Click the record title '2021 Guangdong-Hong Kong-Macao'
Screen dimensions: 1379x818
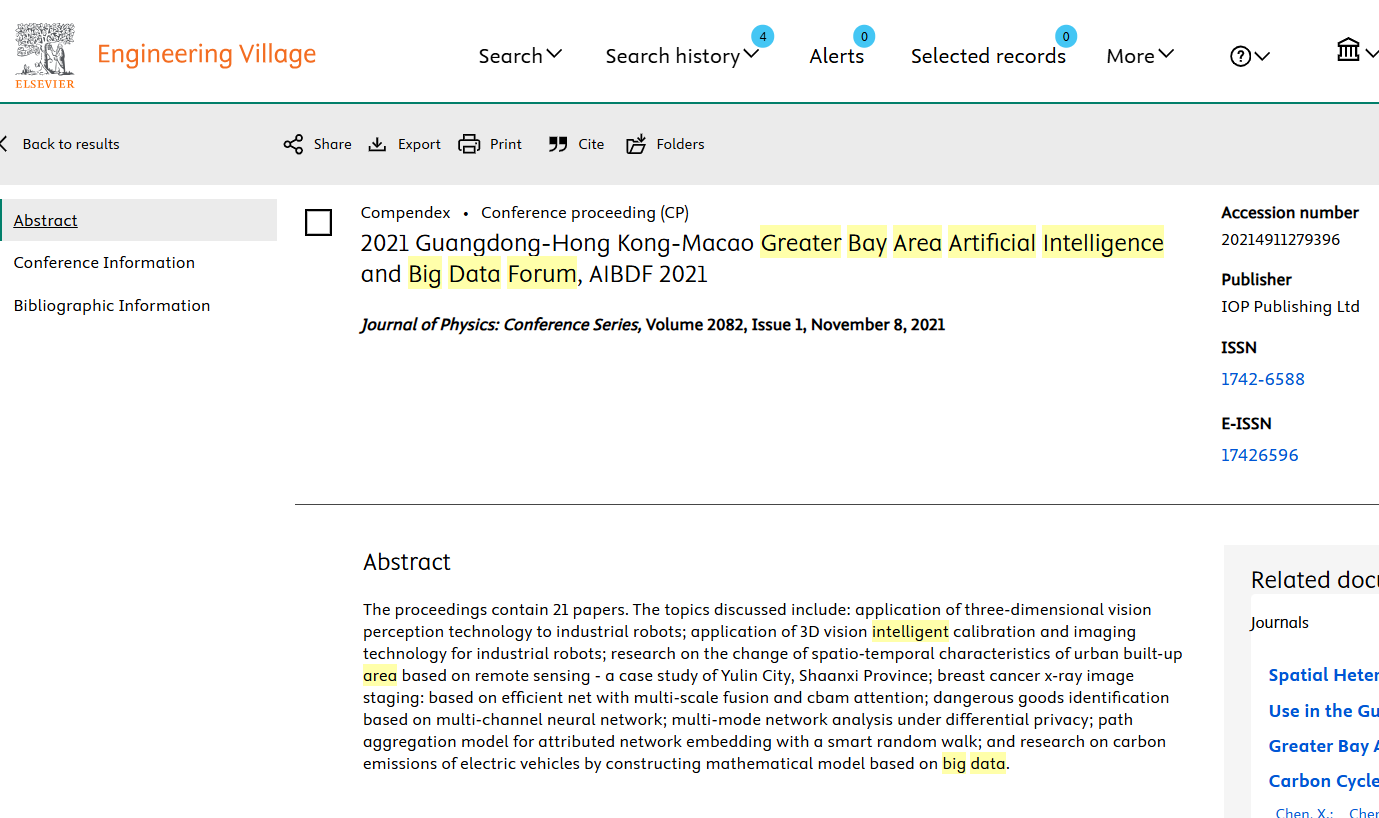558,243
